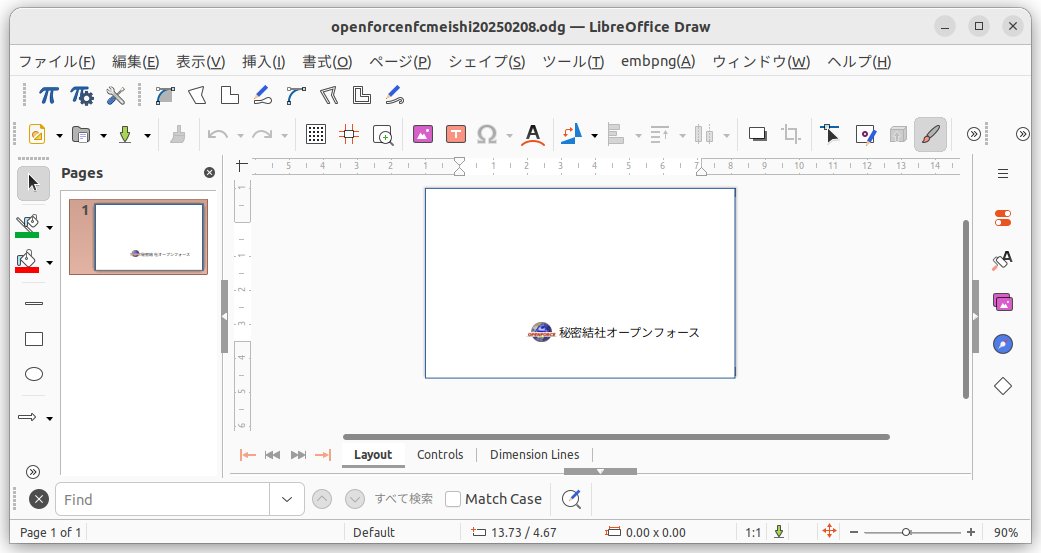
Task: Toggle the gluepoint functions icon
Action: (x=866, y=135)
